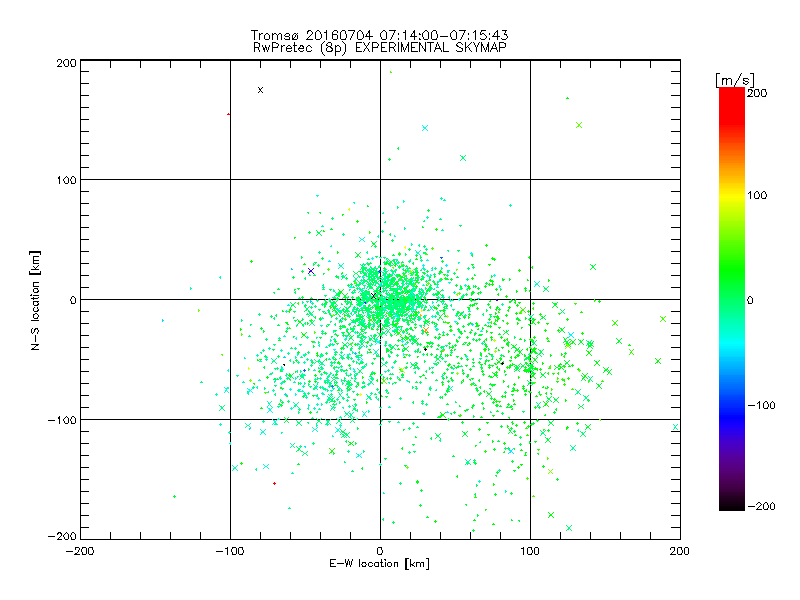Click the subtitle 'RwPretec (8p) EXPERIMENTAL SKYMAP'
Image resolution: width=800 pixels, height=600 pixels.
coord(380,48)
